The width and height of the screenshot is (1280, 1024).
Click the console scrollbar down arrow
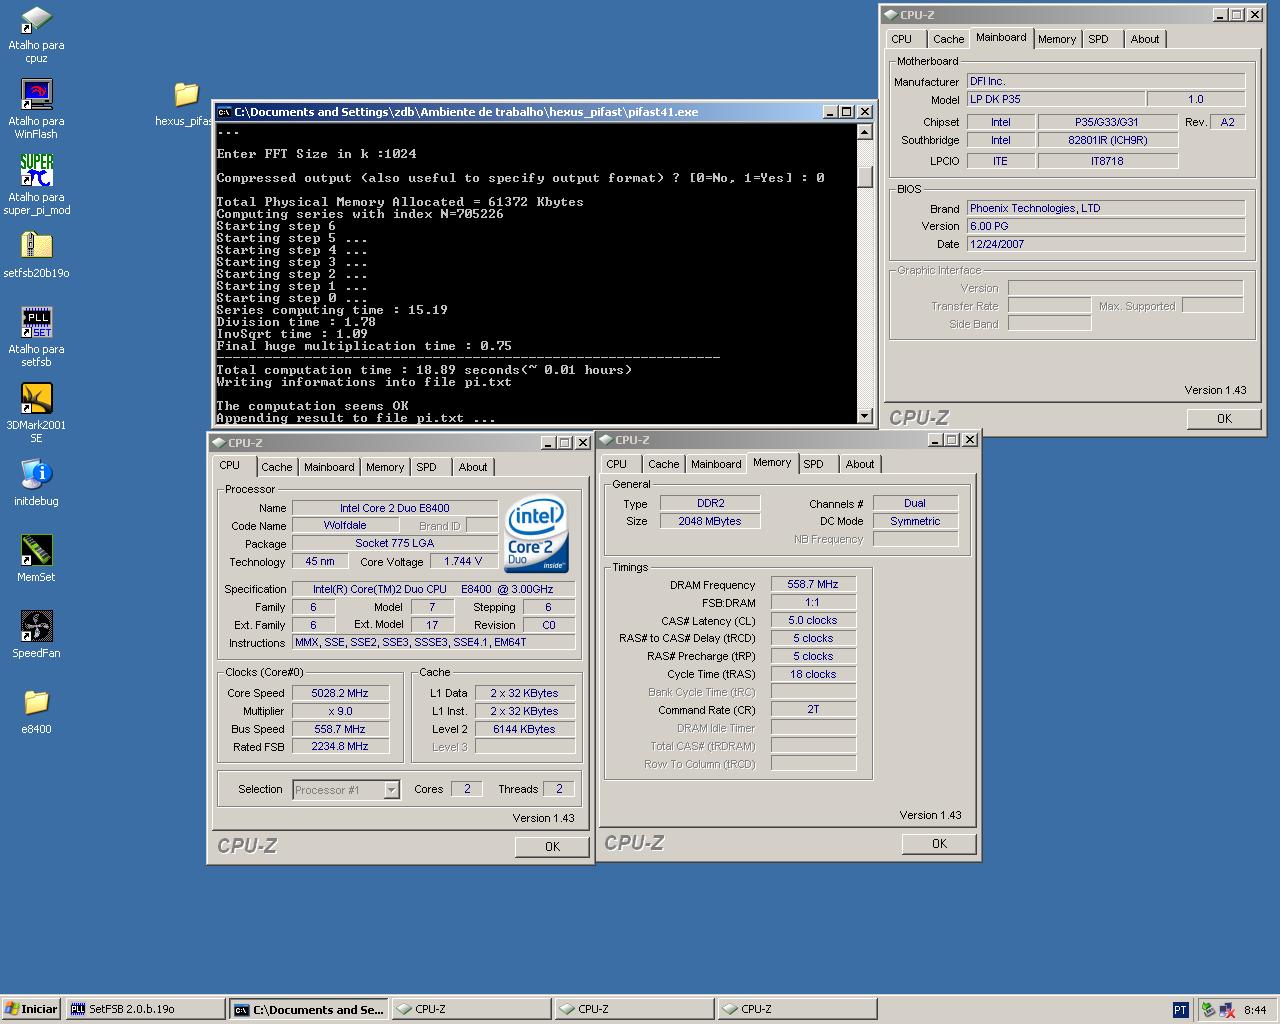point(865,415)
